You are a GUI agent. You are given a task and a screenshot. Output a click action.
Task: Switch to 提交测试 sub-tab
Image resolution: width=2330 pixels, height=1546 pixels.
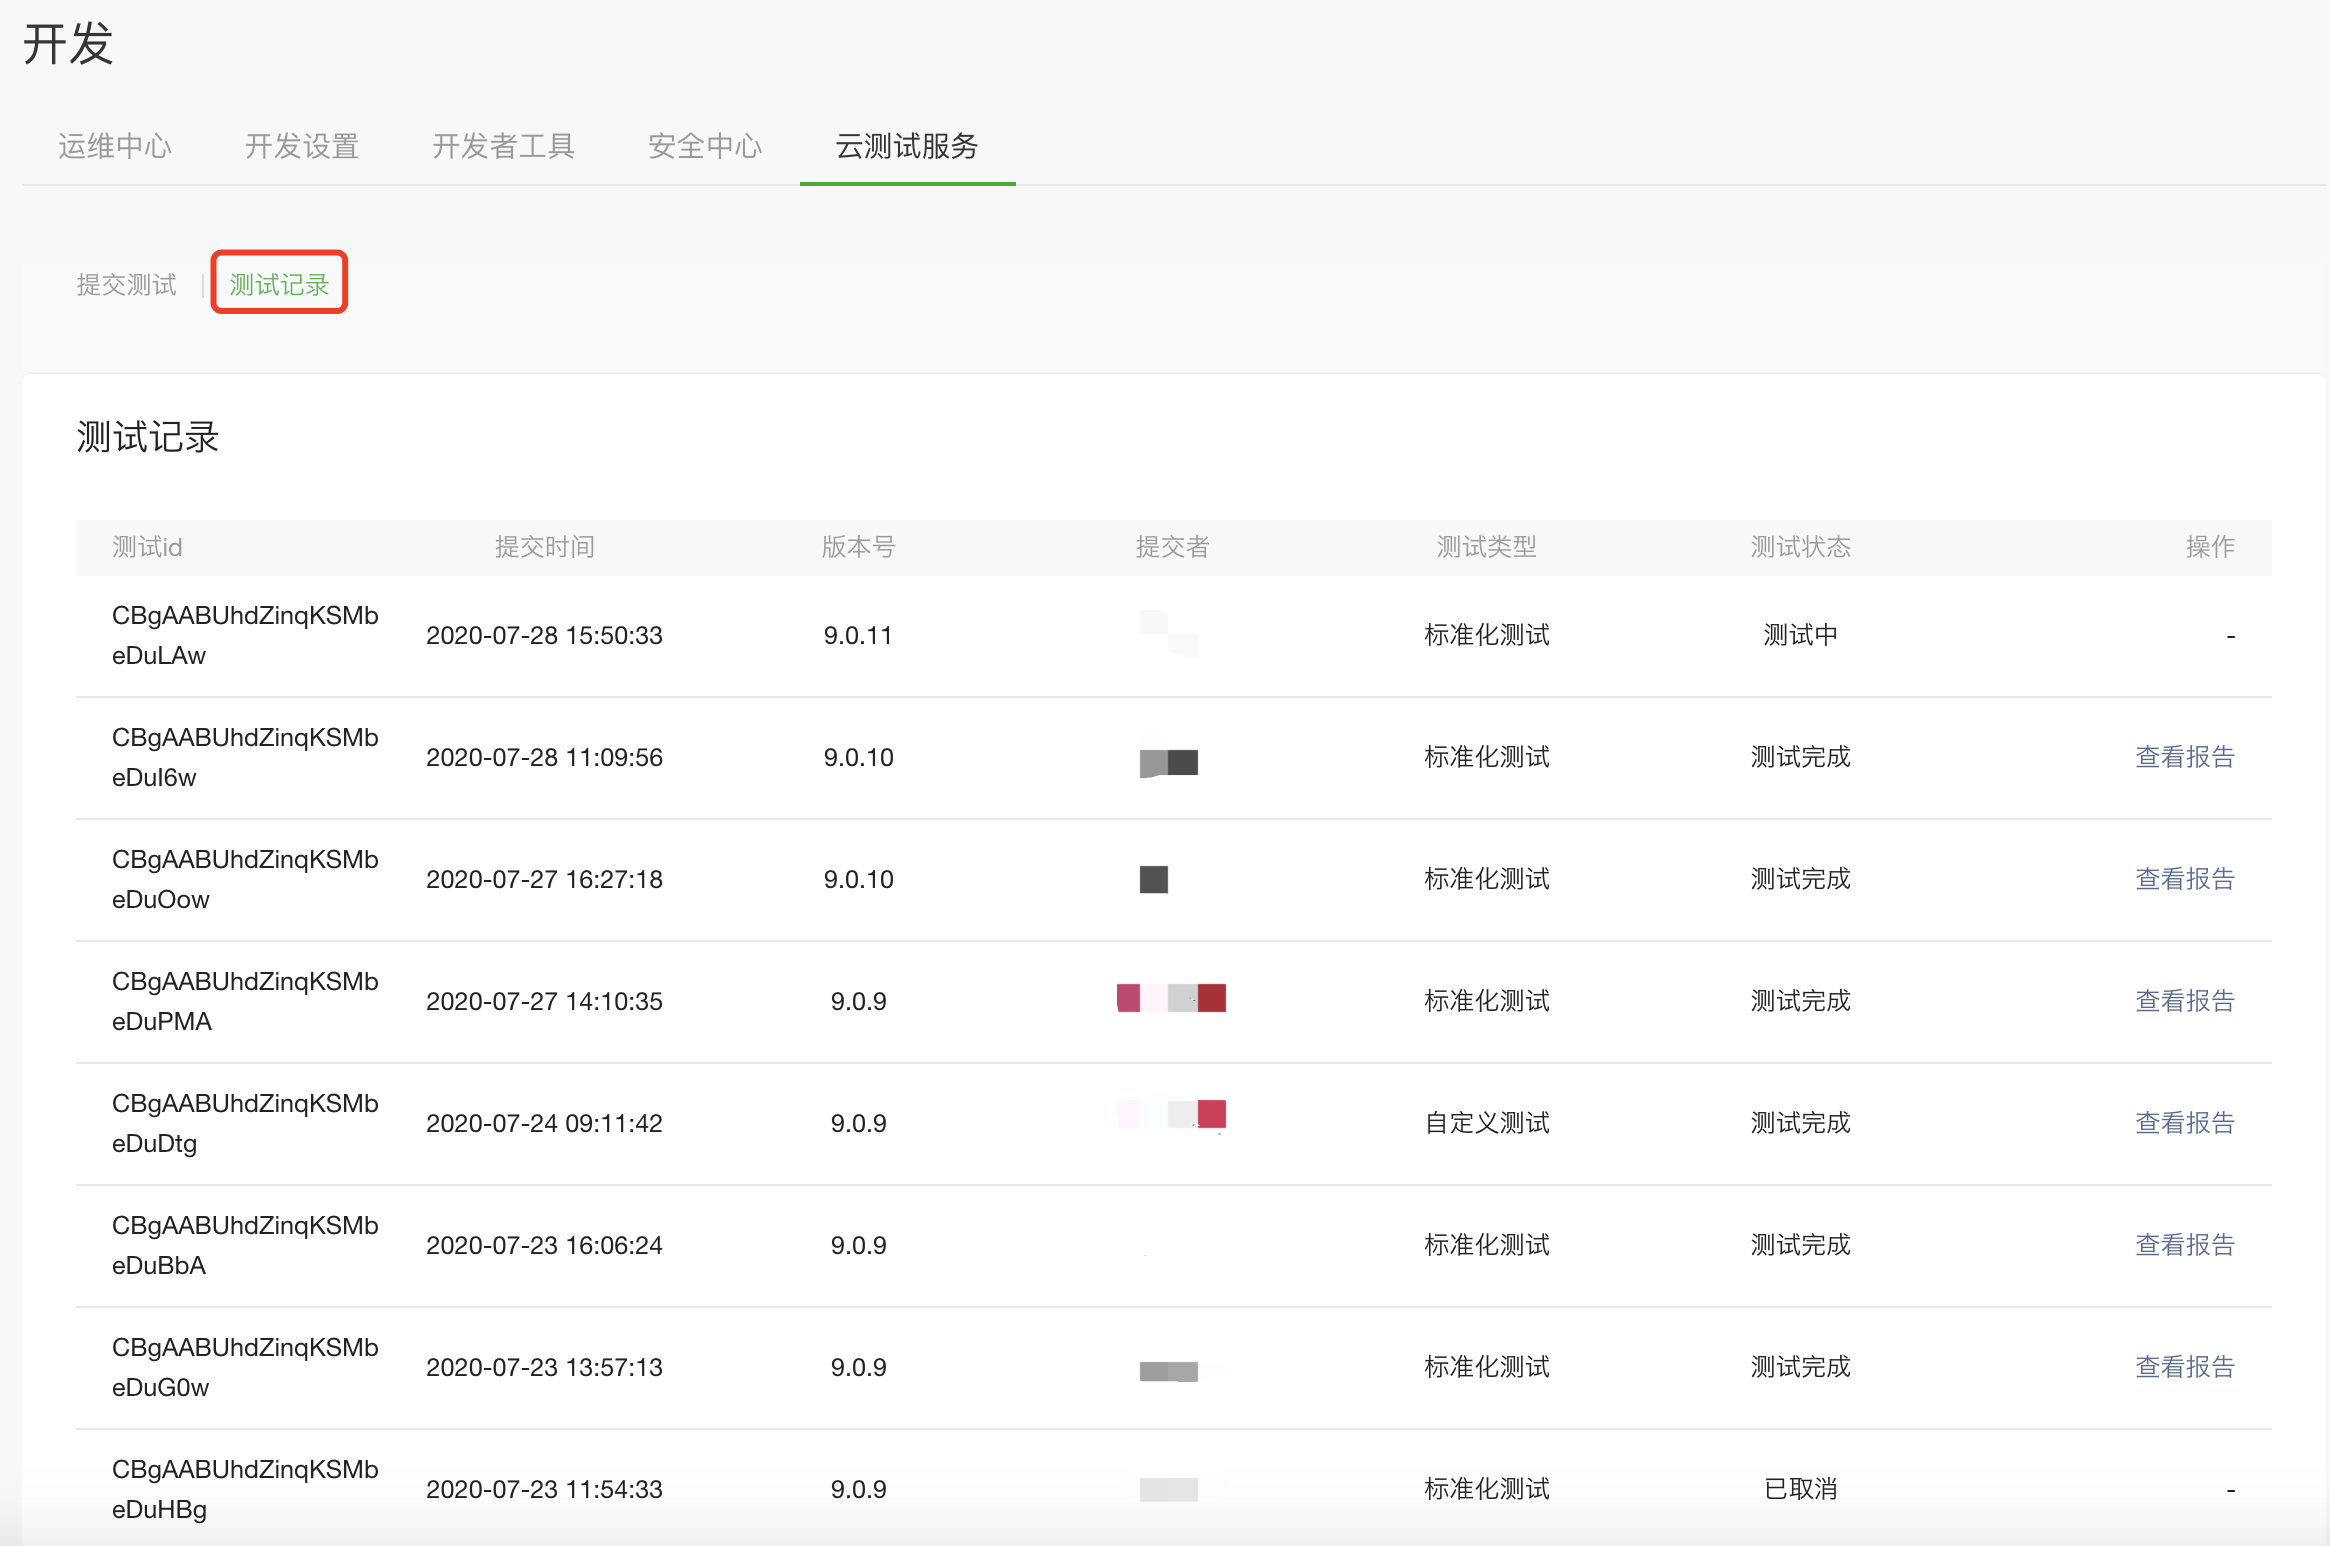[x=126, y=285]
